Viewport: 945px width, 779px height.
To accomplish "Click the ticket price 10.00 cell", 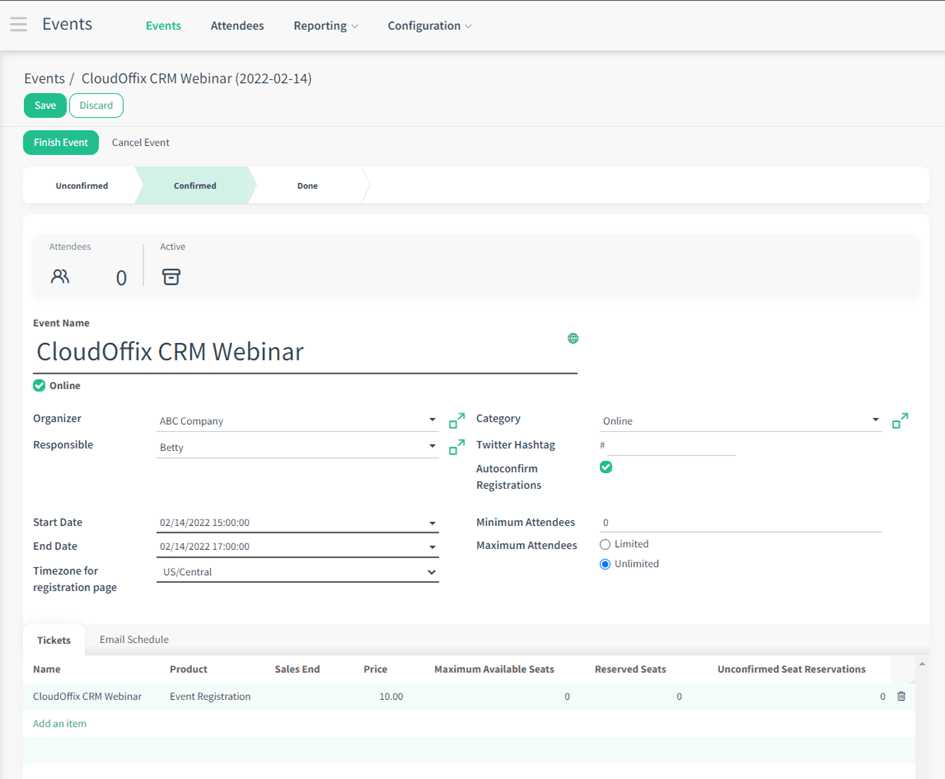I will coord(391,696).
